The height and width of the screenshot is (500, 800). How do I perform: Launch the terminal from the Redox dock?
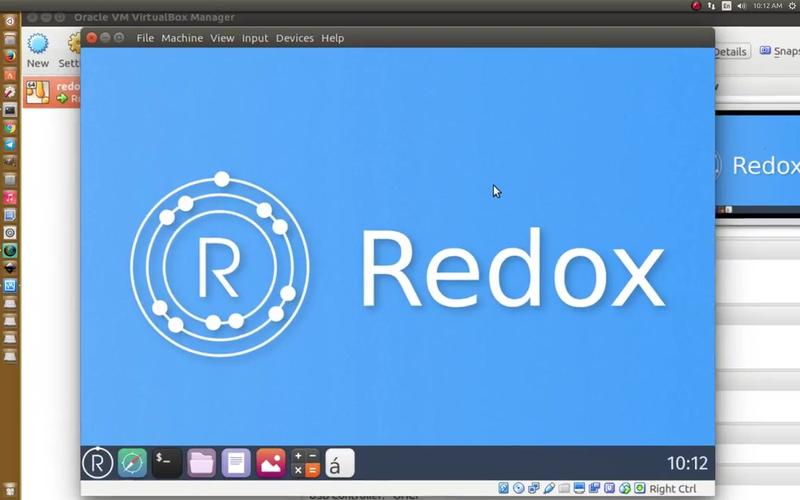[x=166, y=463]
